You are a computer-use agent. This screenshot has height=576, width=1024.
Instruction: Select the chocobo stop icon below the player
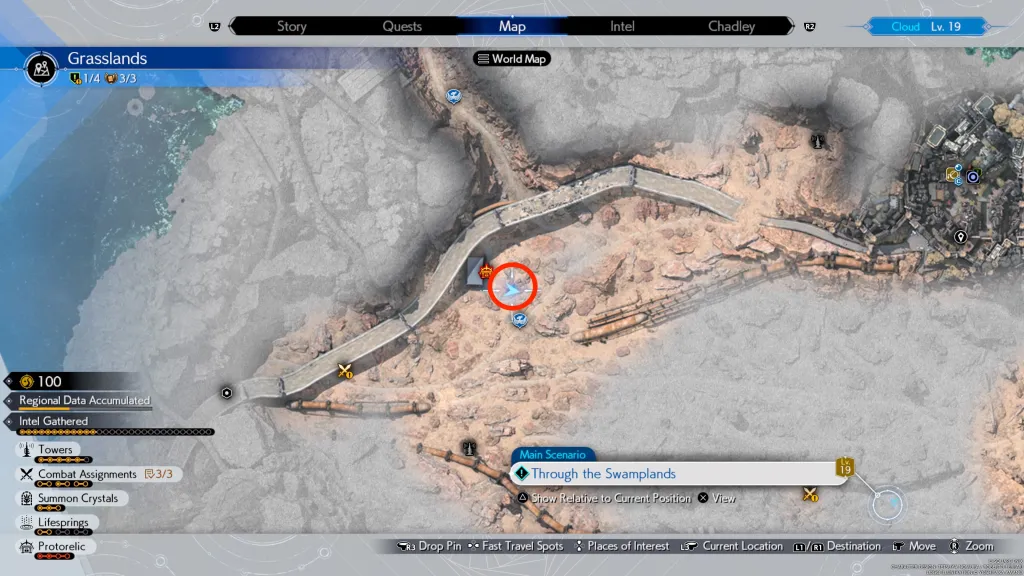(519, 320)
